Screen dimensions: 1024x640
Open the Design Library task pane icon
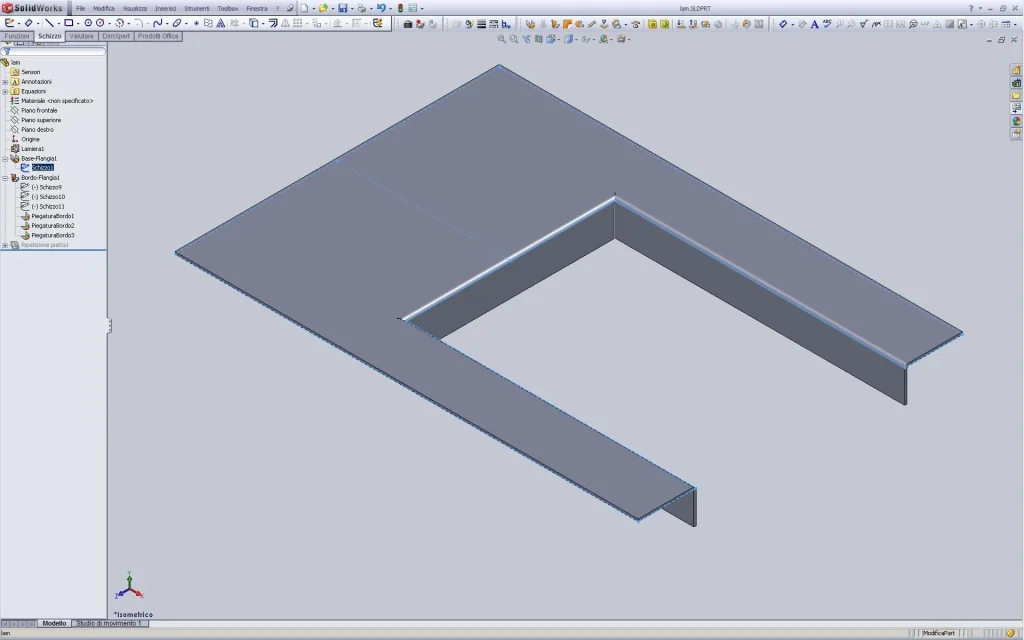pyautogui.click(x=1016, y=83)
